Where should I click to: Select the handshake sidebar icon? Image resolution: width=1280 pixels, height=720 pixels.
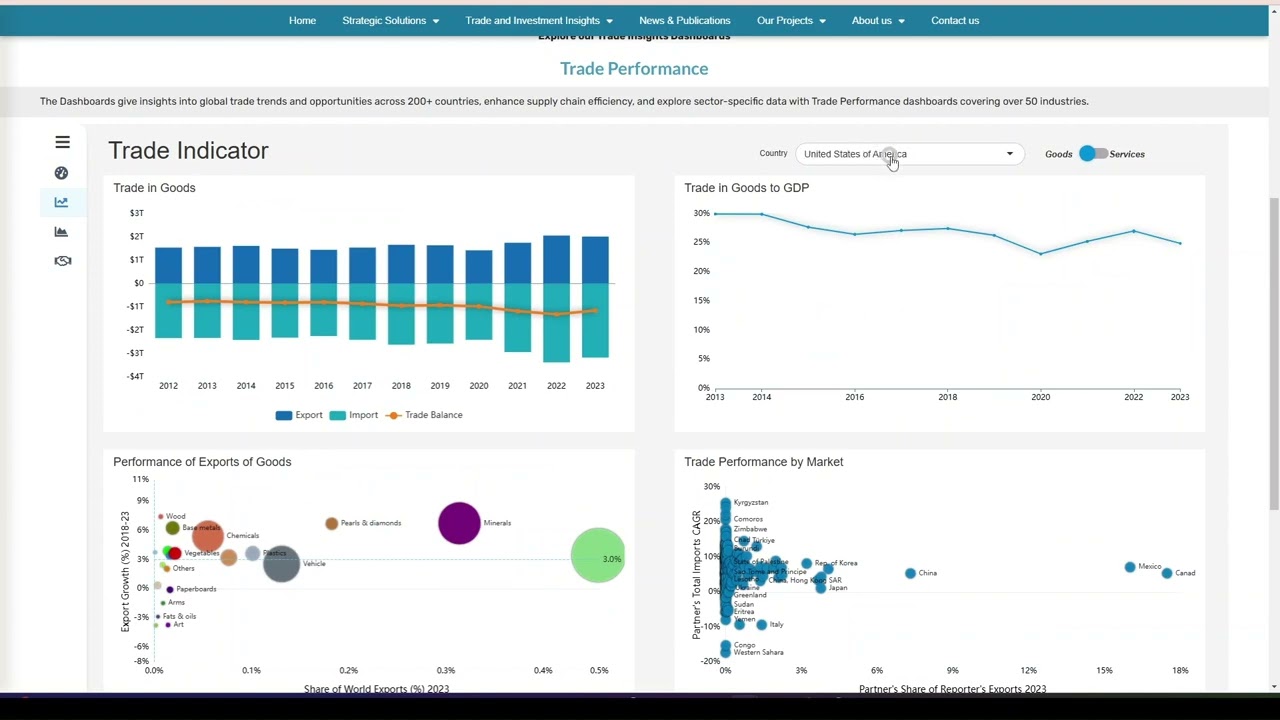[x=62, y=261]
